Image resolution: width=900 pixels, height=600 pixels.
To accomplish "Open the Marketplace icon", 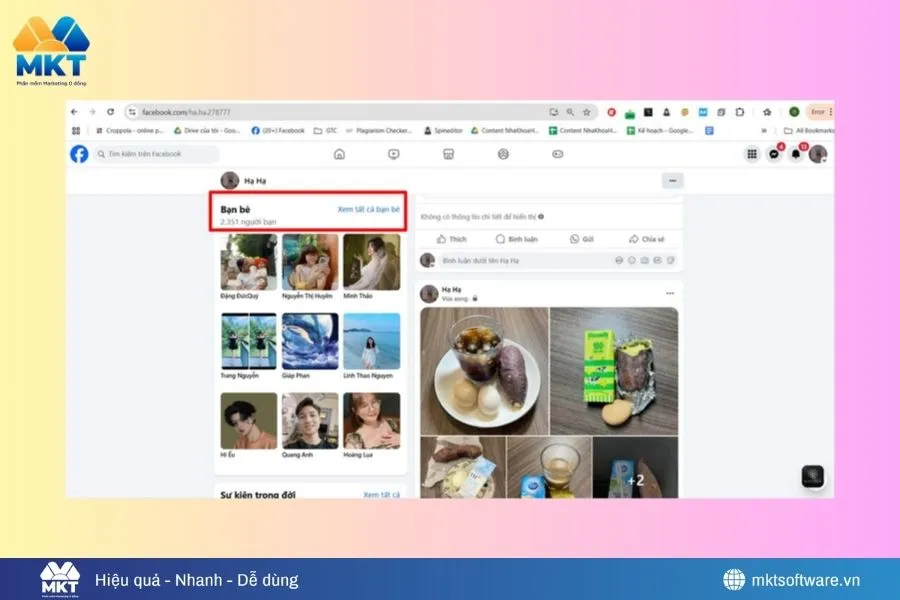I will click(x=448, y=155).
